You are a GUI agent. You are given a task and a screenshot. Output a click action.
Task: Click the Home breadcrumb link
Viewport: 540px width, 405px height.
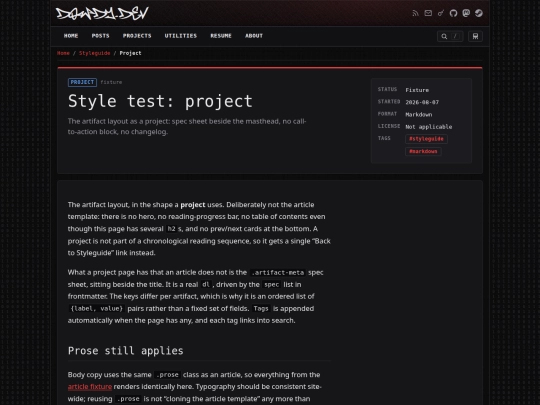tap(63, 53)
